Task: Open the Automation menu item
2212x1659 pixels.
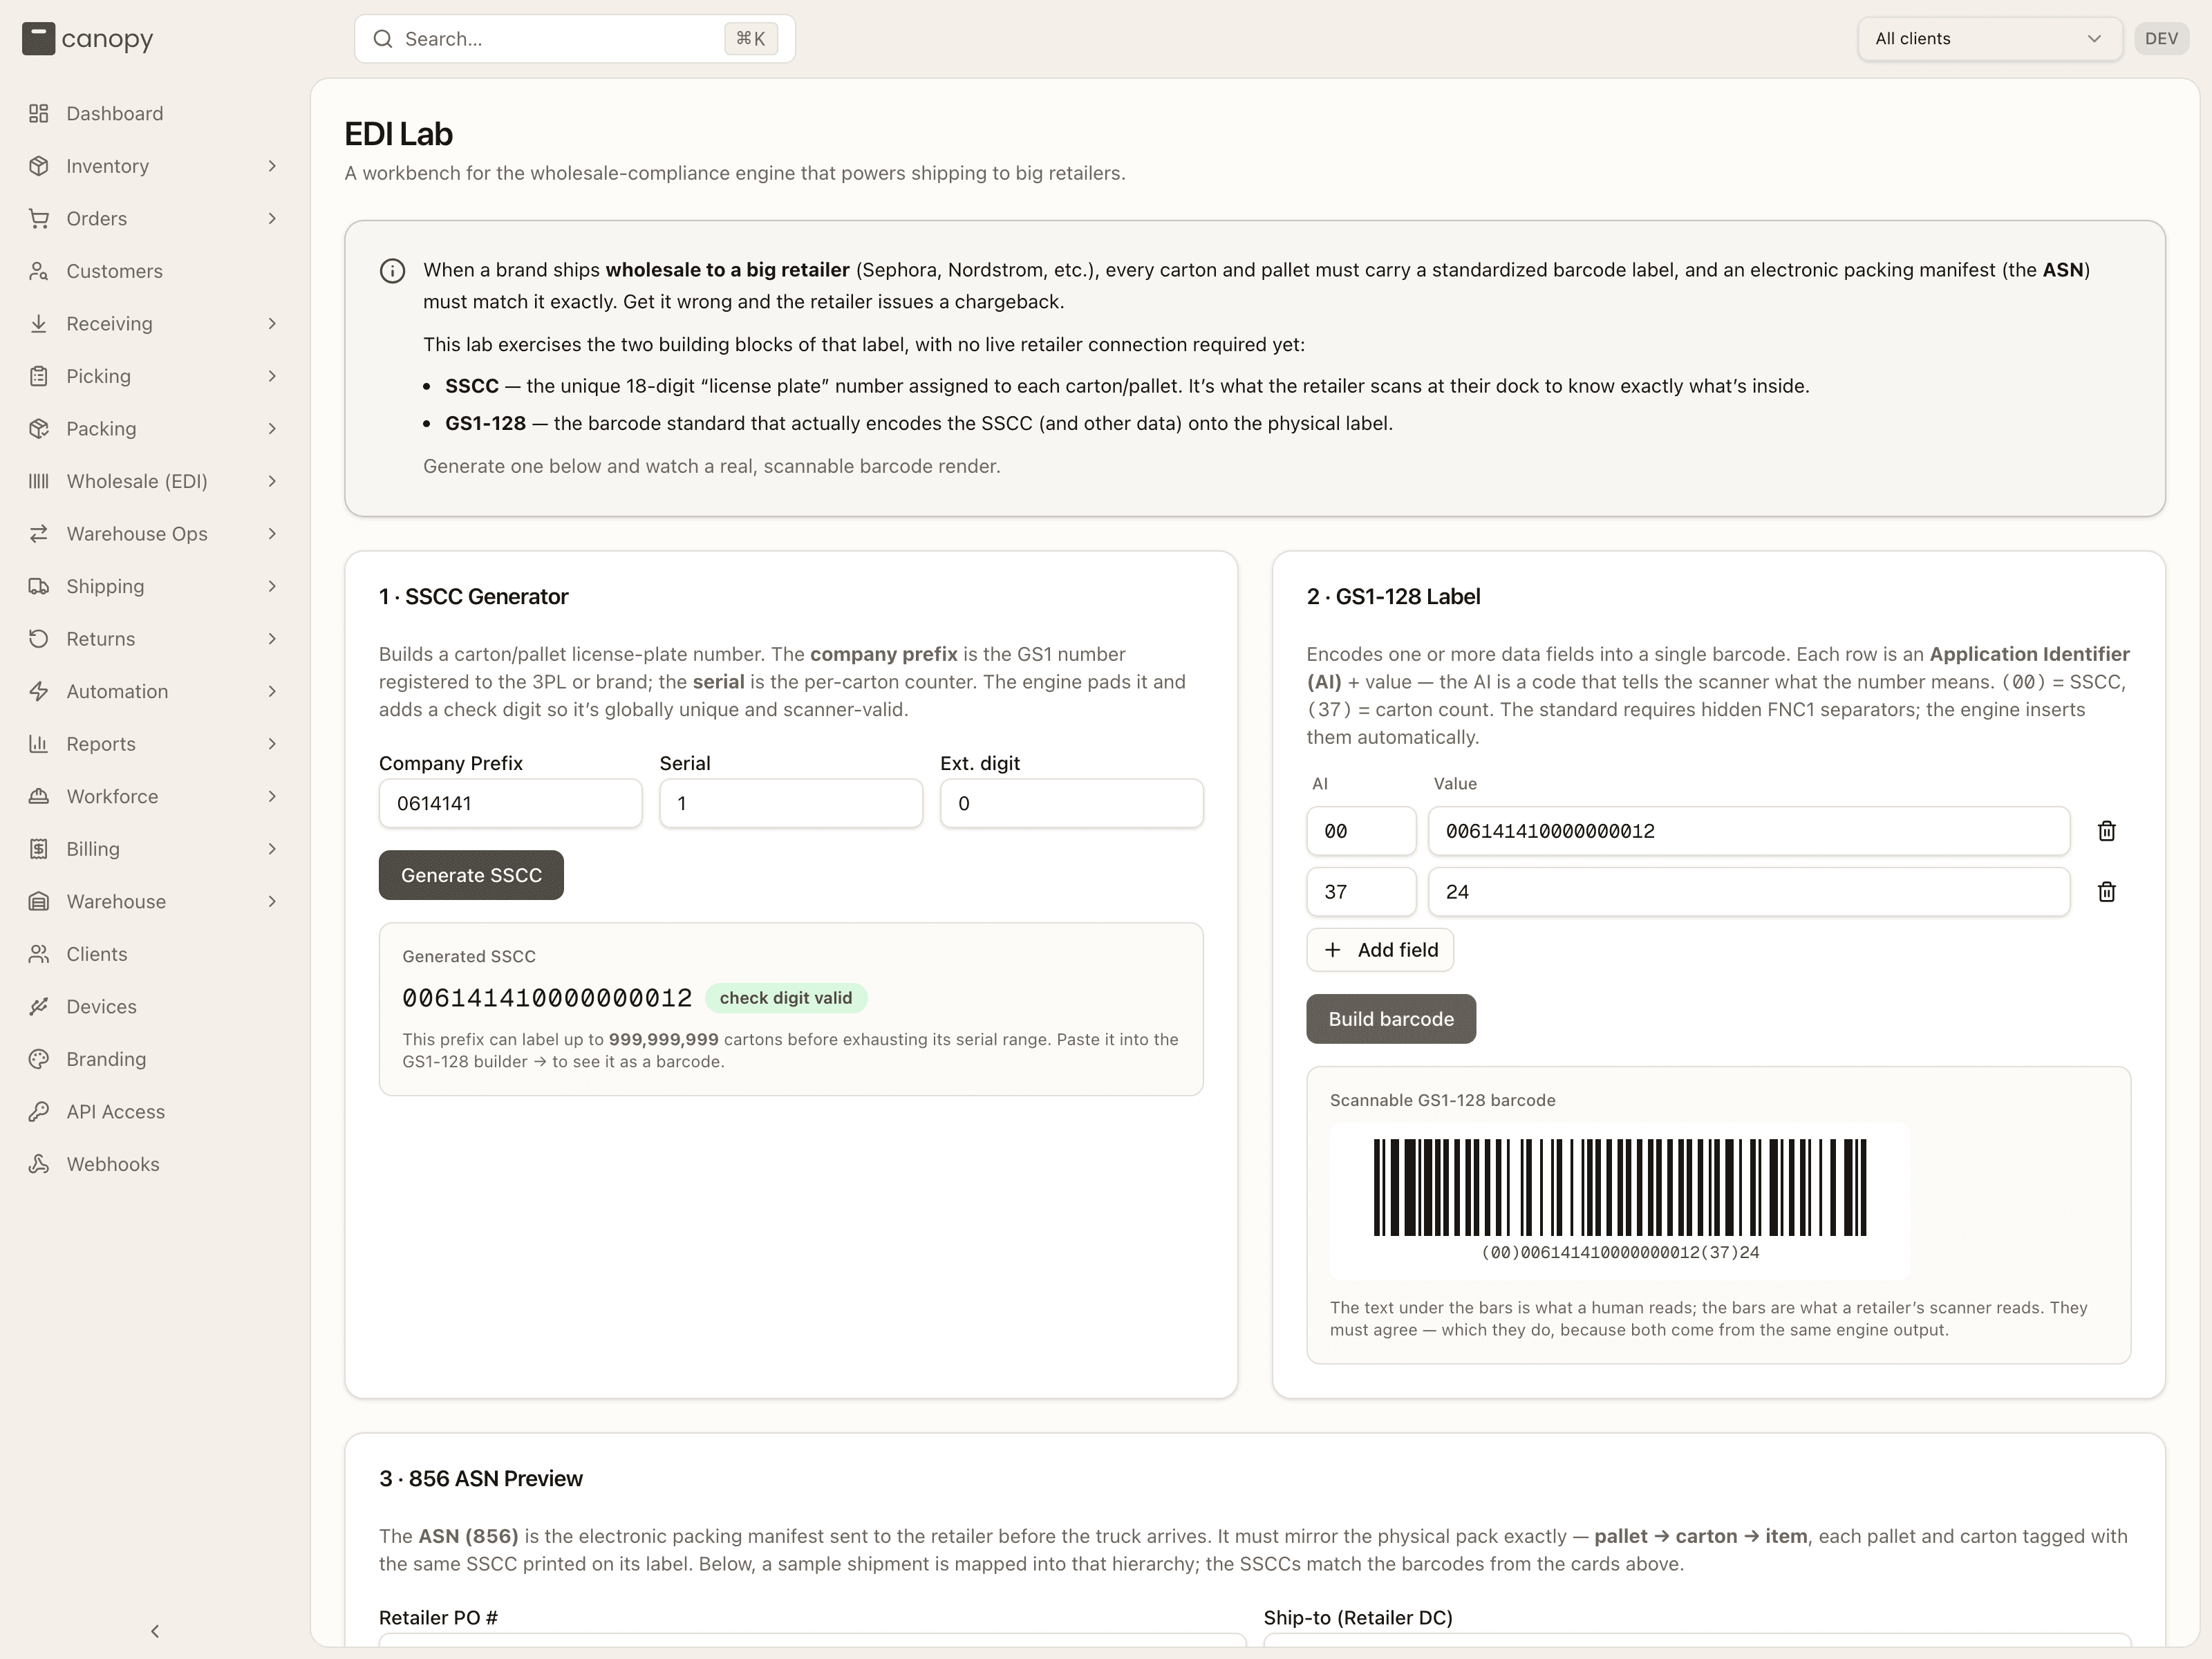Action: point(154,691)
